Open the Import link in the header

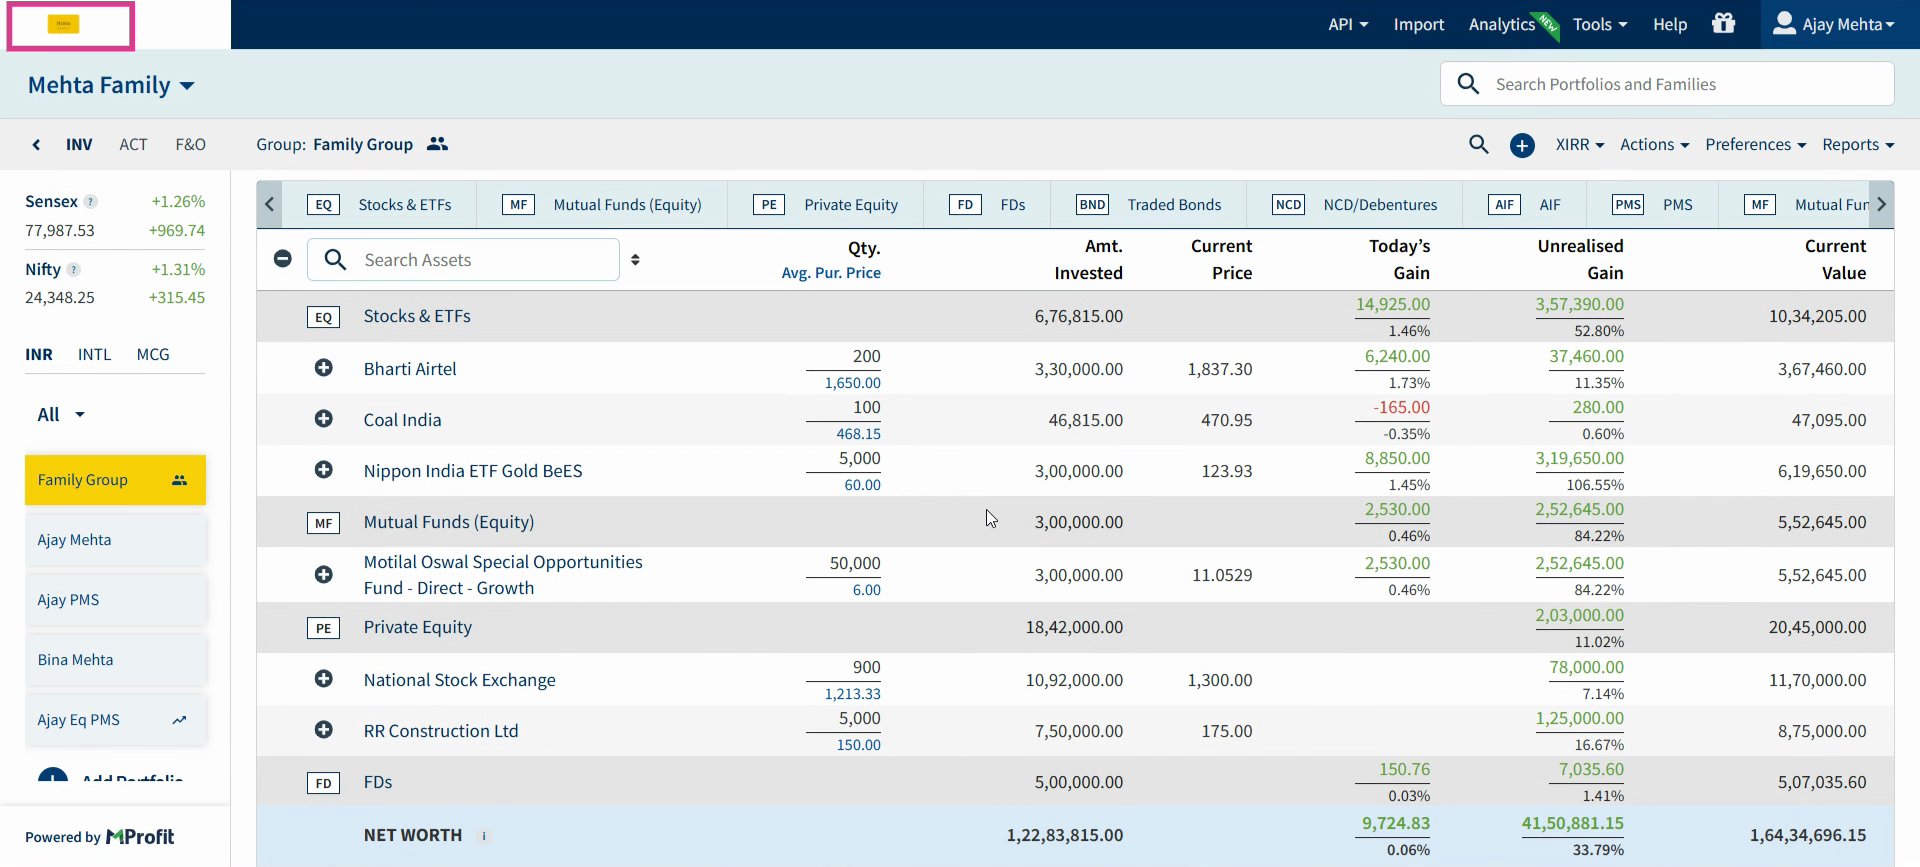(1418, 24)
